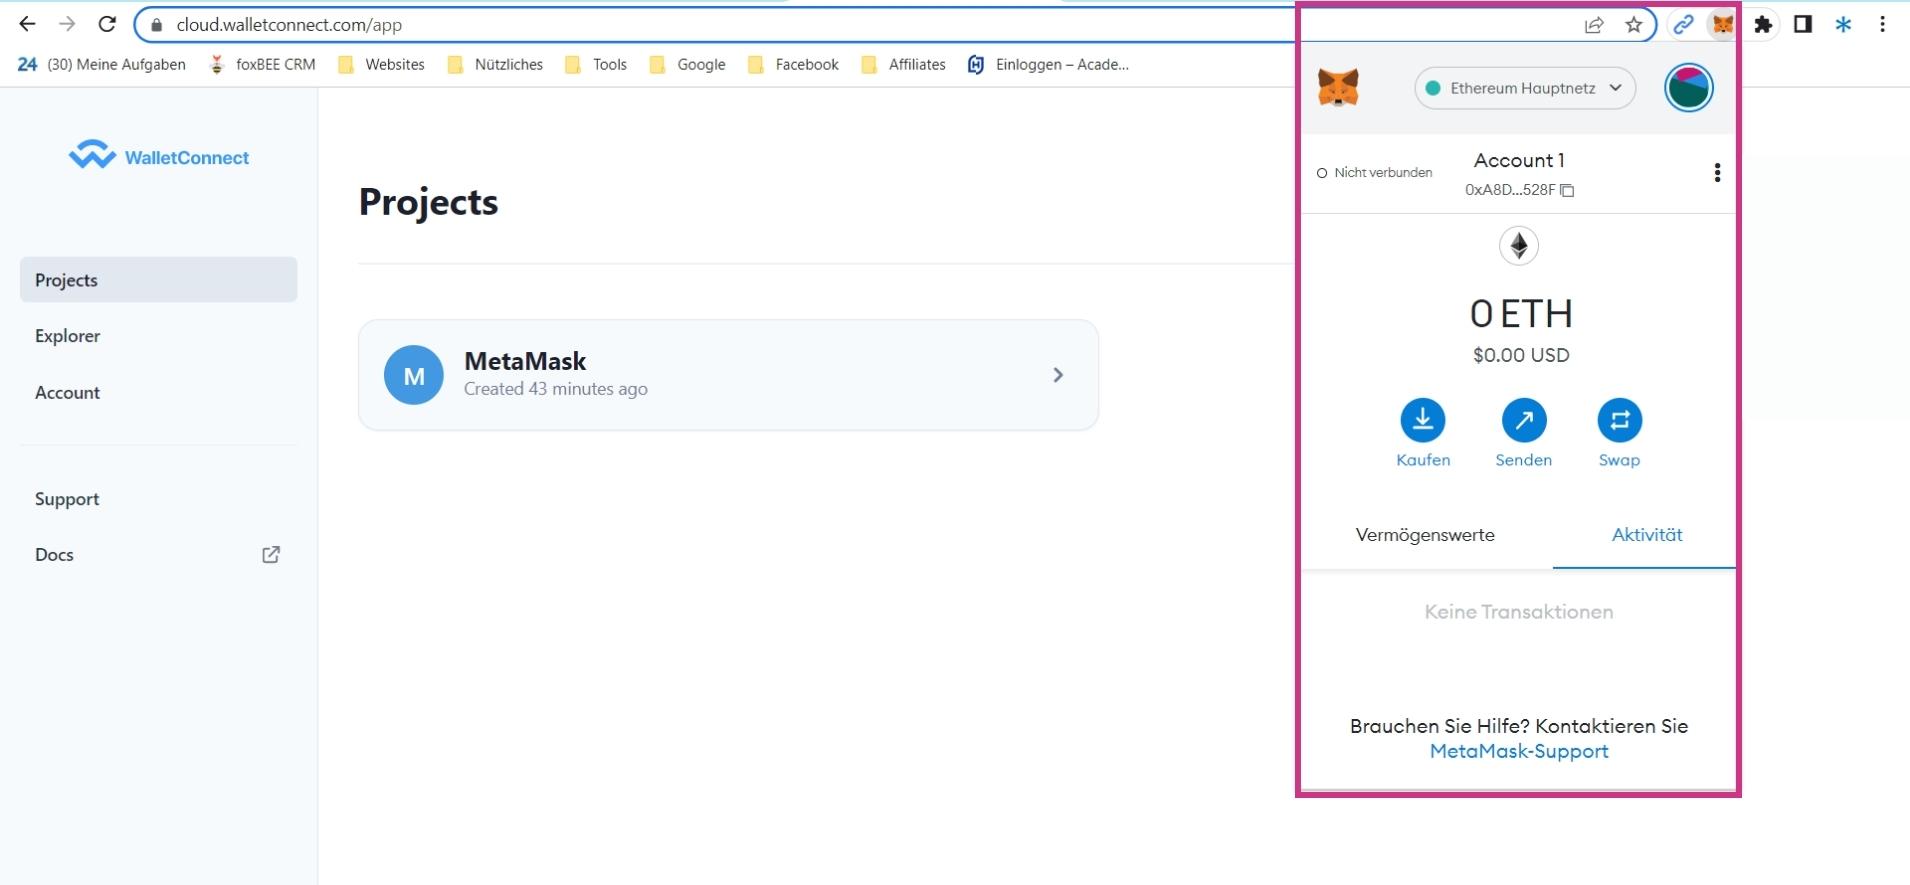Open MetaMask project via its chevron arrow
The image size is (1910, 885).
click(1058, 375)
